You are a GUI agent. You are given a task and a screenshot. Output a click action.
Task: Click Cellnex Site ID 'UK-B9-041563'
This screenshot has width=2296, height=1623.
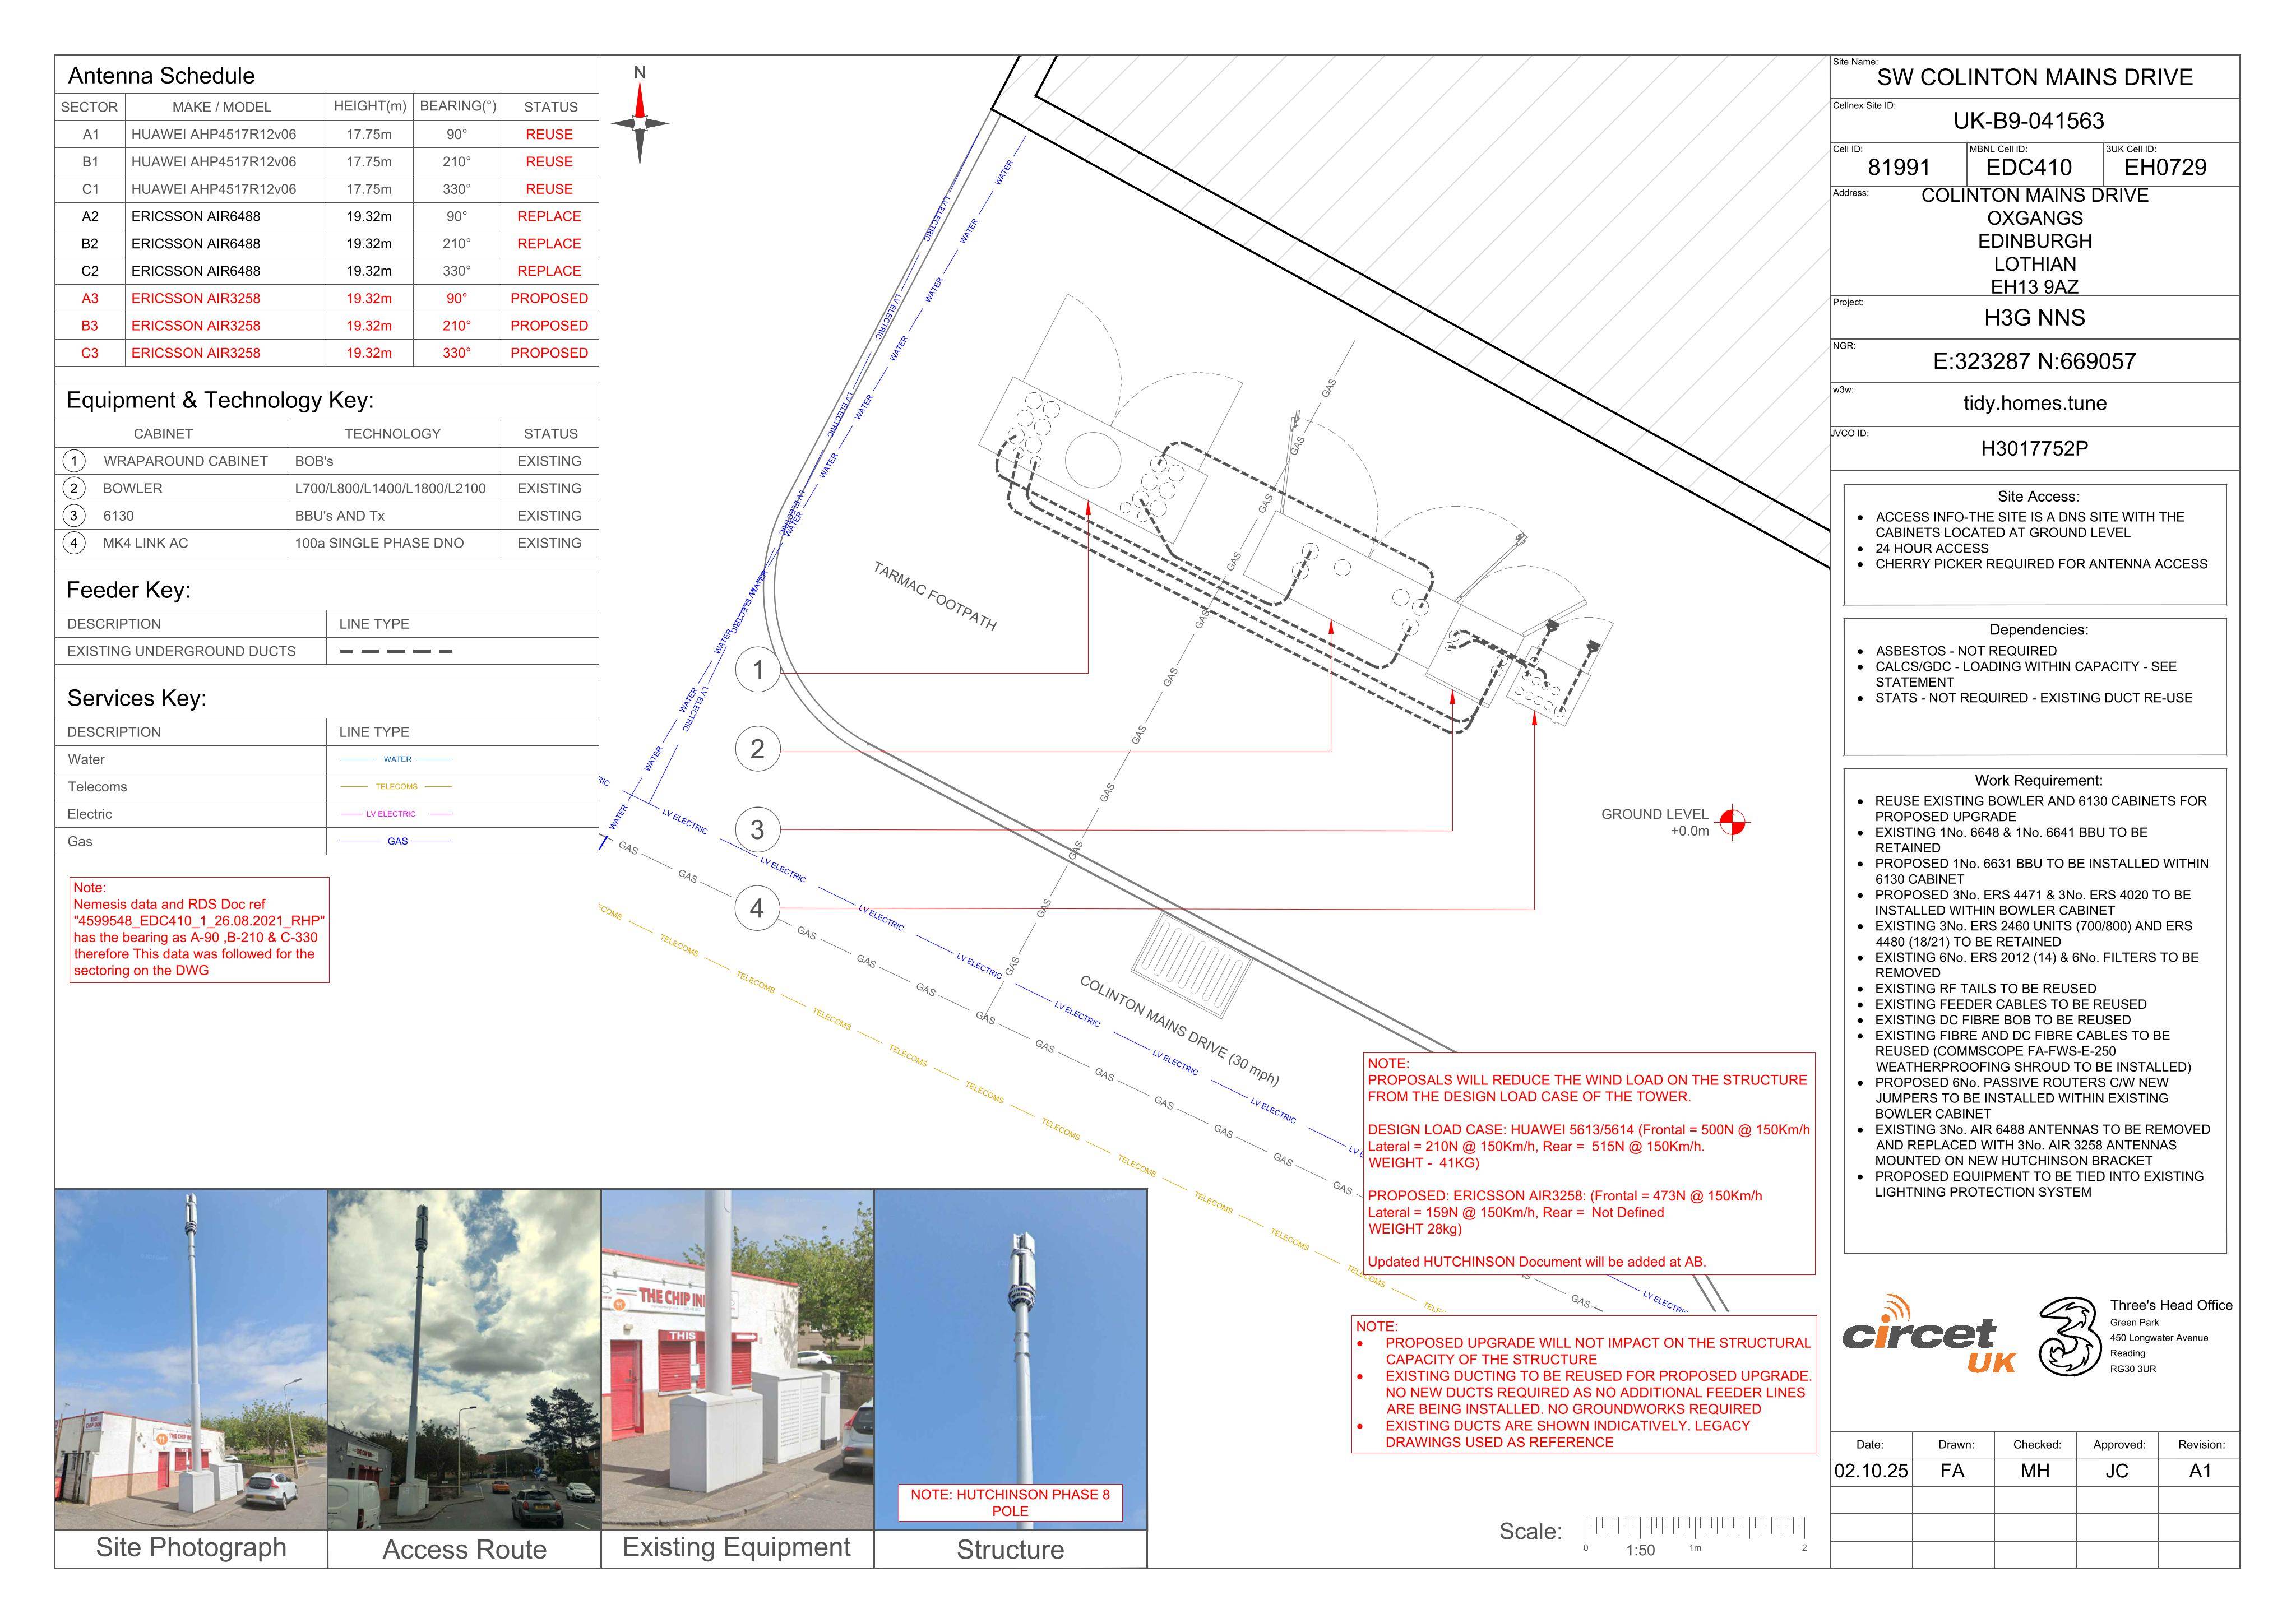coord(2029,121)
